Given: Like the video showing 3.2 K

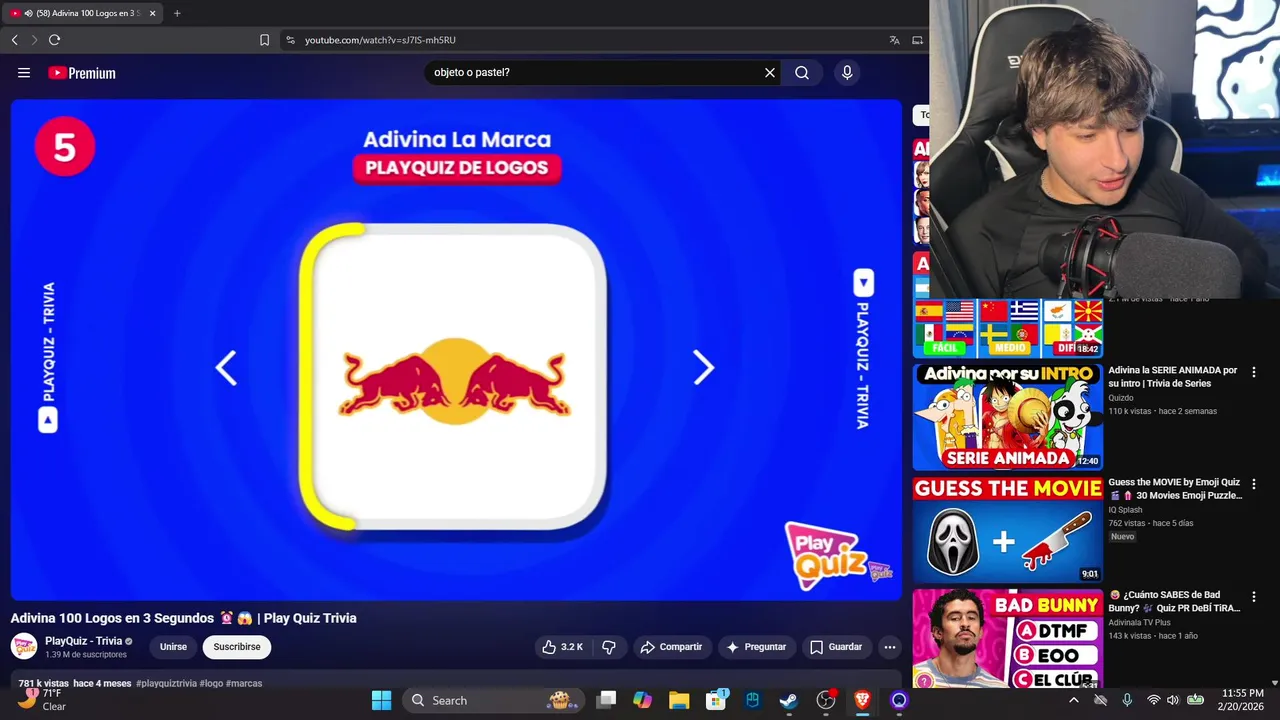Looking at the screenshot, I should pyautogui.click(x=562, y=647).
